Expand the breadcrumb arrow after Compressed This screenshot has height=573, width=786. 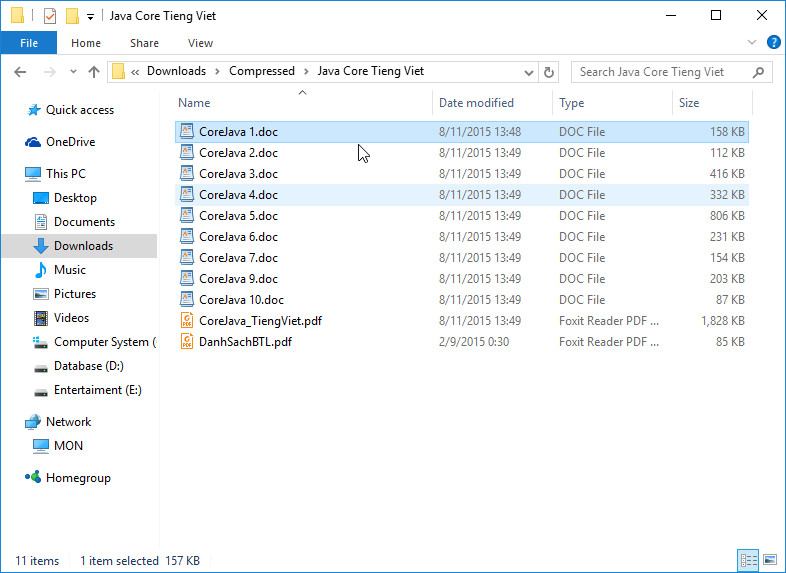(306, 72)
